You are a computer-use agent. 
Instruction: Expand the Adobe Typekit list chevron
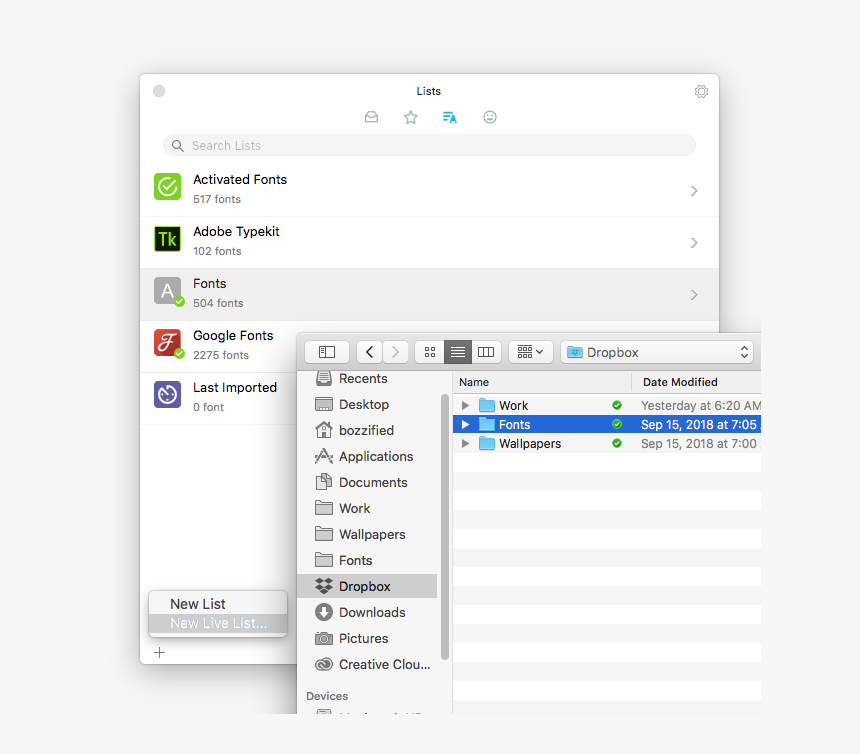point(694,243)
